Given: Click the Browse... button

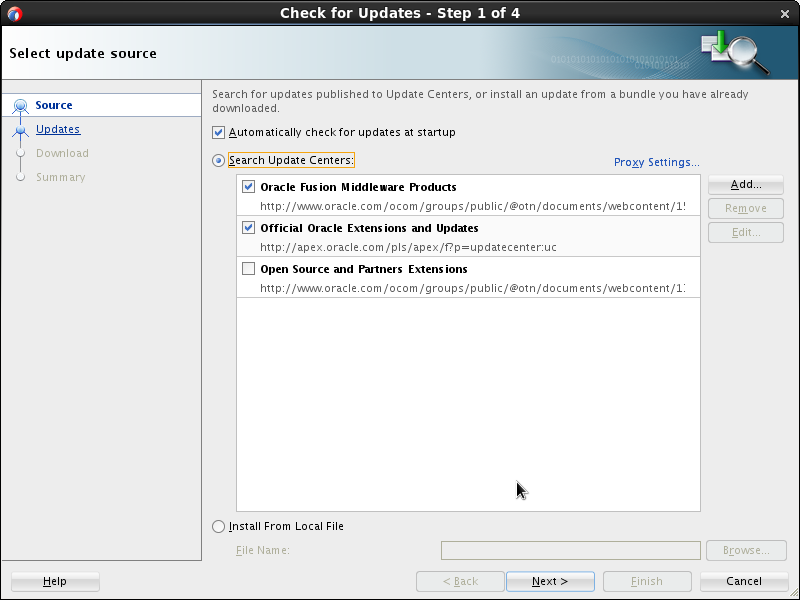Looking at the screenshot, I should [x=746, y=551].
